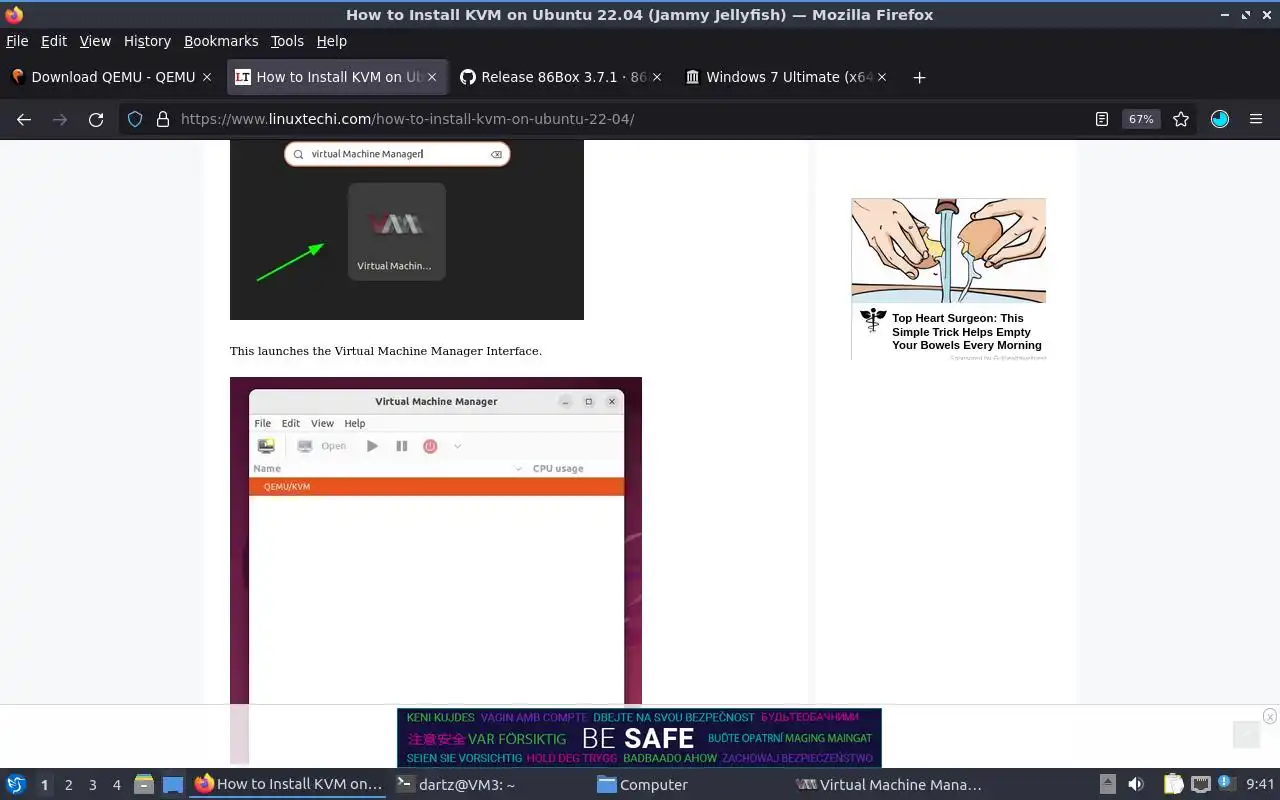
Task: Toggle reader view for this article
Action: pyautogui.click(x=1101, y=119)
